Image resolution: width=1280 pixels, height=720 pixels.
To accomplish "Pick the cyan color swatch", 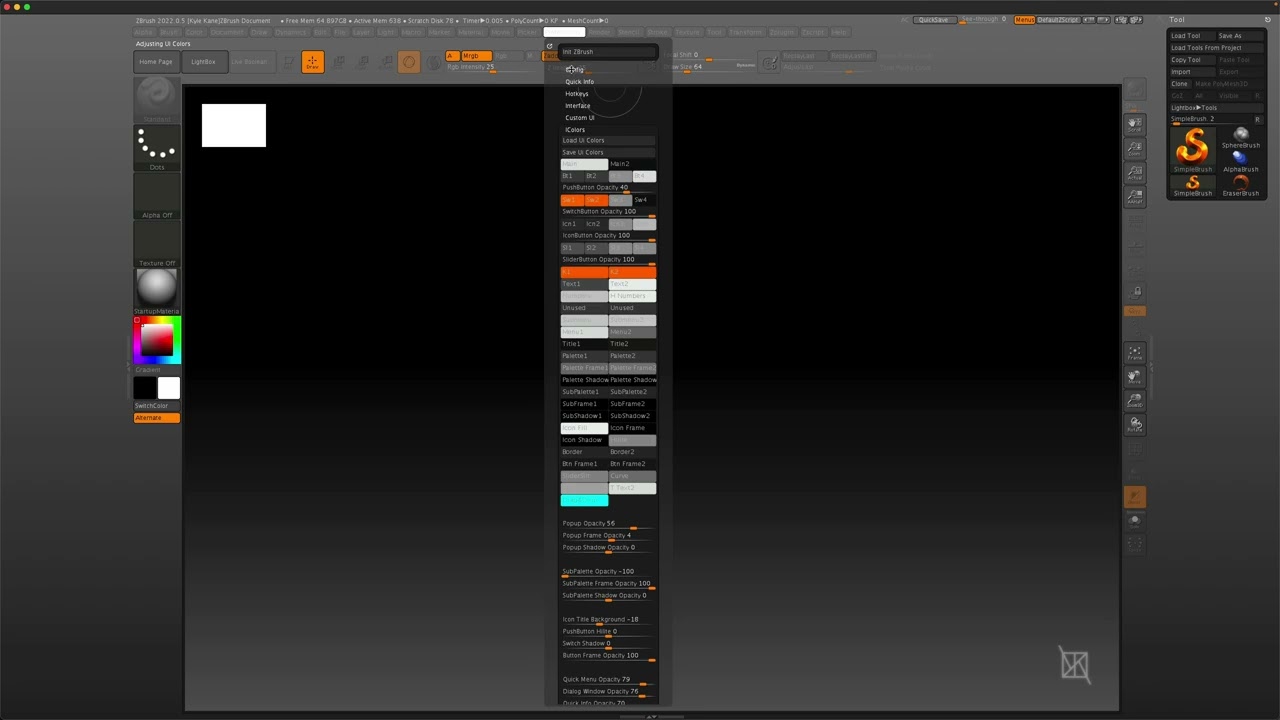I will pos(584,500).
